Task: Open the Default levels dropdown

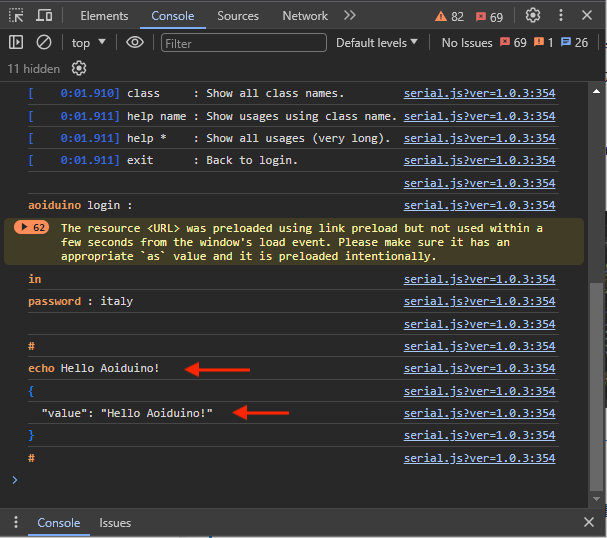Action: click(x=377, y=43)
